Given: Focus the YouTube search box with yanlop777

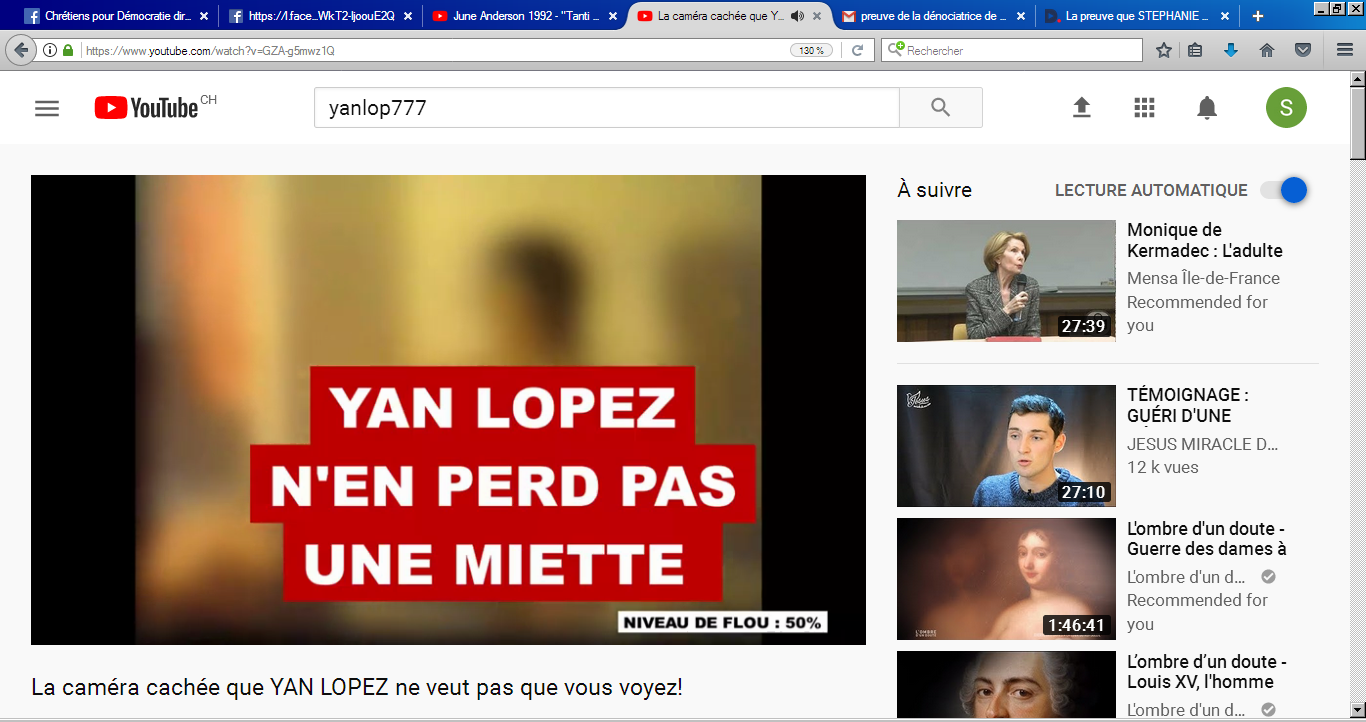Looking at the screenshot, I should (x=607, y=108).
